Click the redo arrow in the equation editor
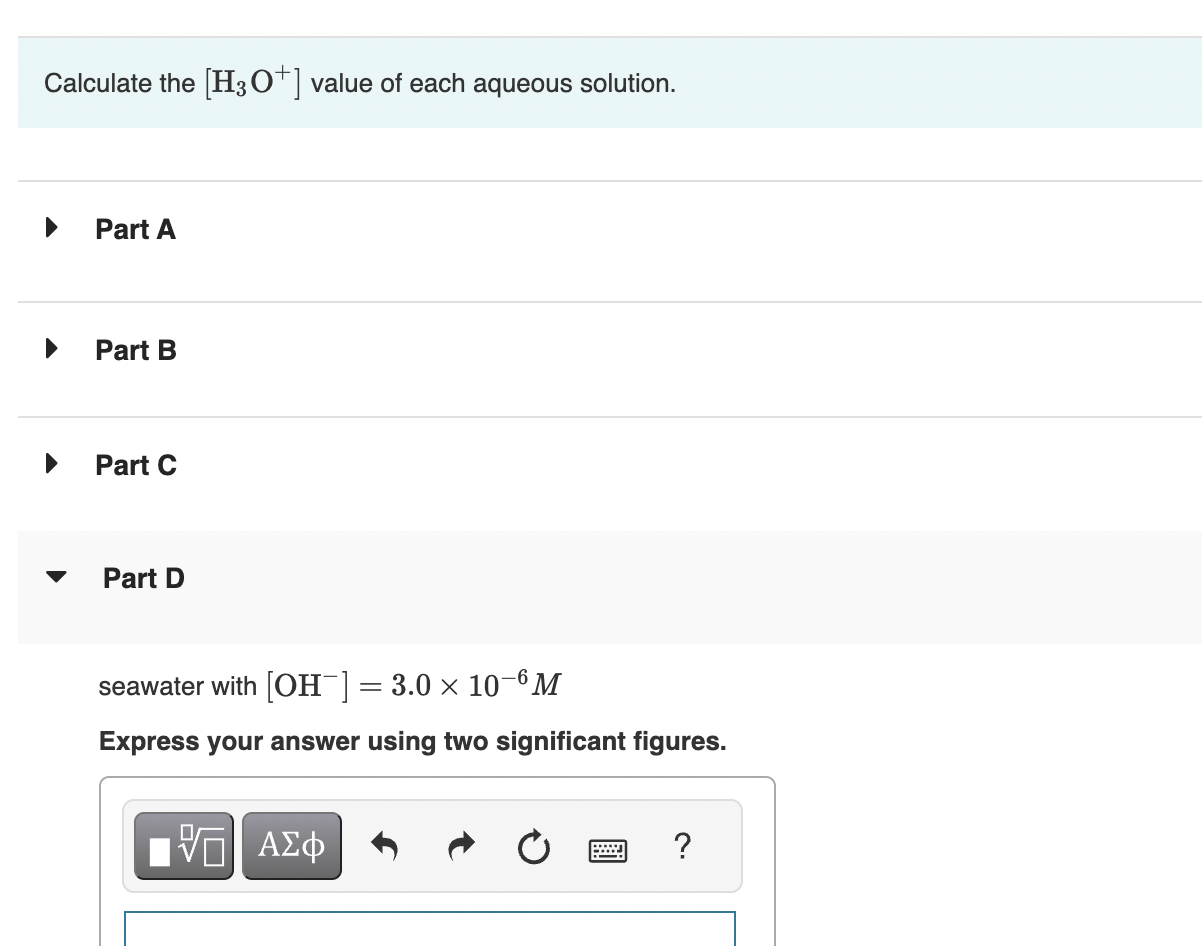 point(461,845)
